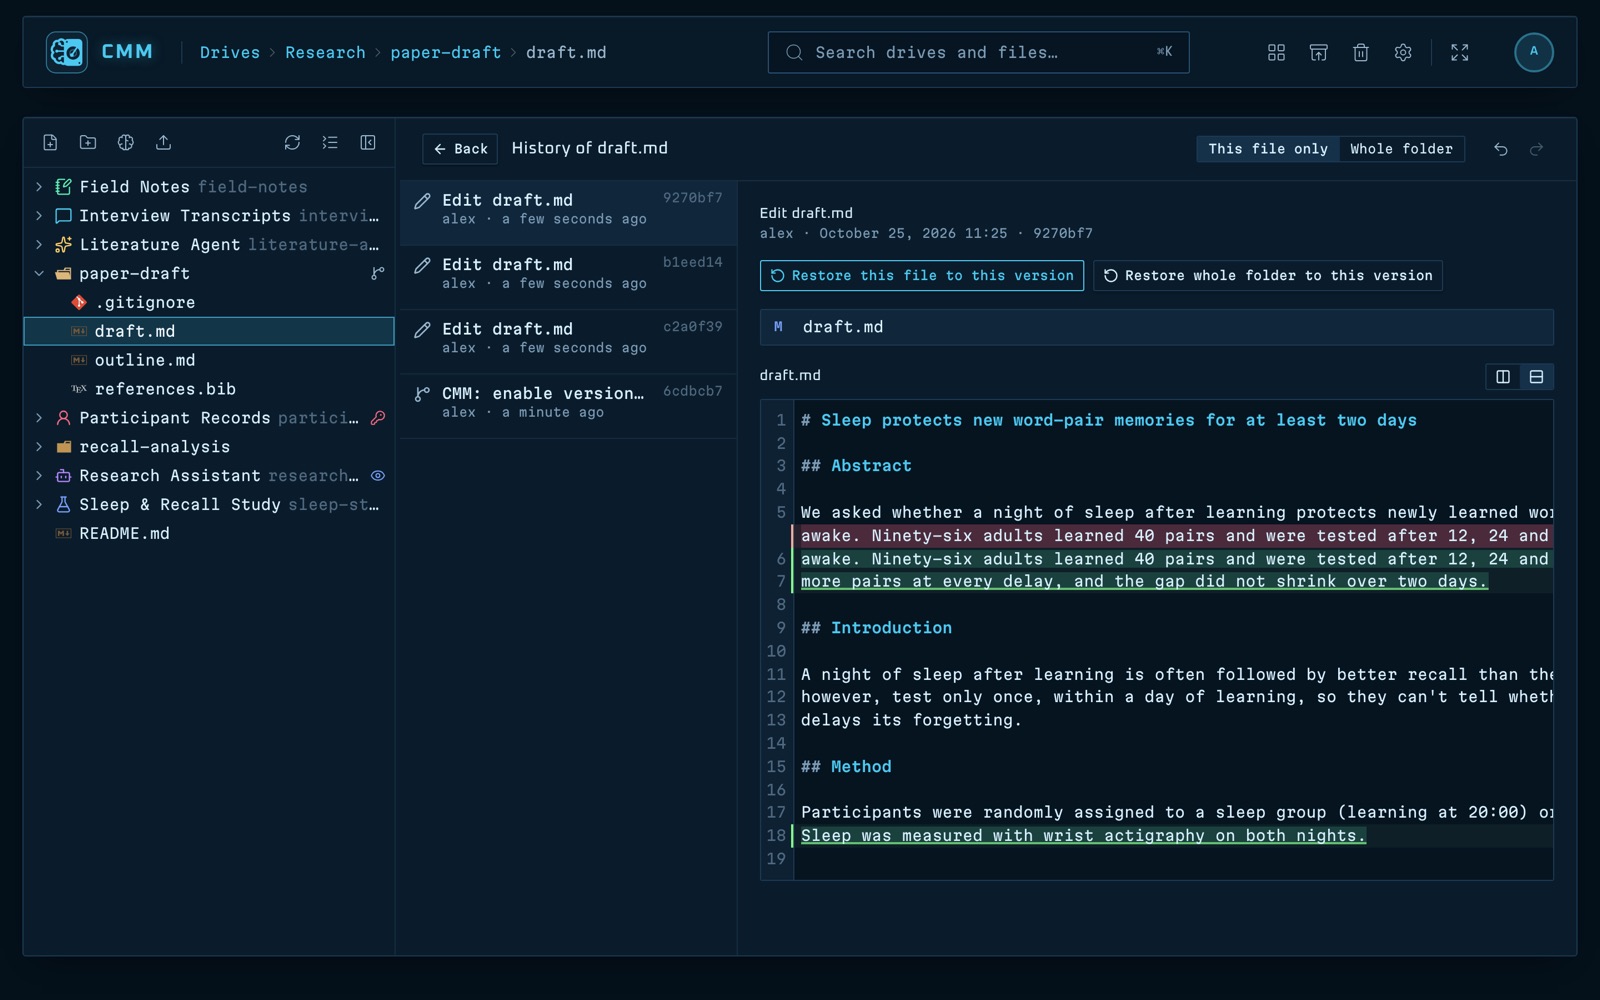Expand the Interview Transcripts drive
The image size is (1600, 1000).
coord(39,216)
